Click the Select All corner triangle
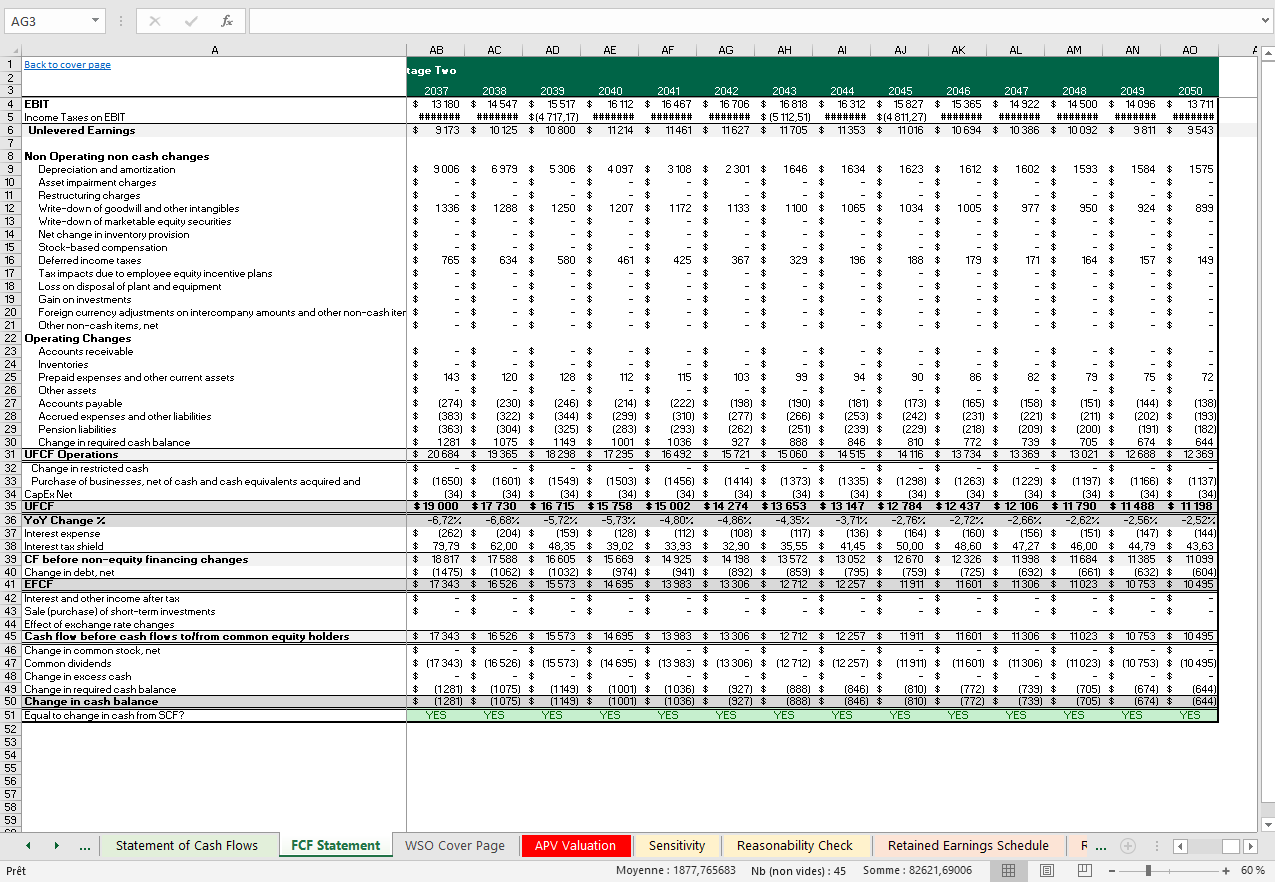 pyautogui.click(x=11, y=50)
